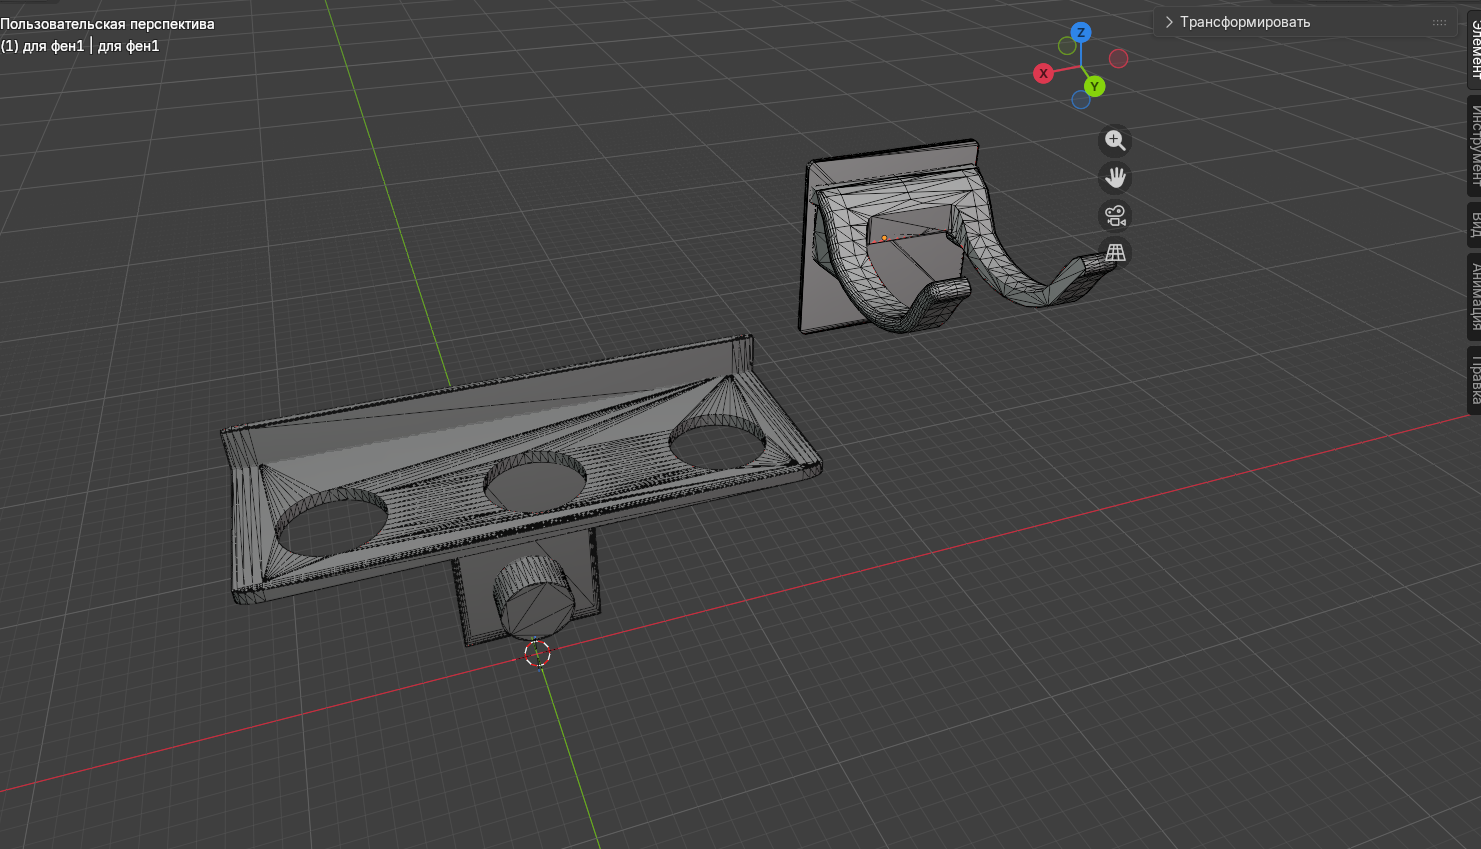Click the dark green negative Y gizmo circle
This screenshot has width=1481, height=849.
[x=1067, y=46]
